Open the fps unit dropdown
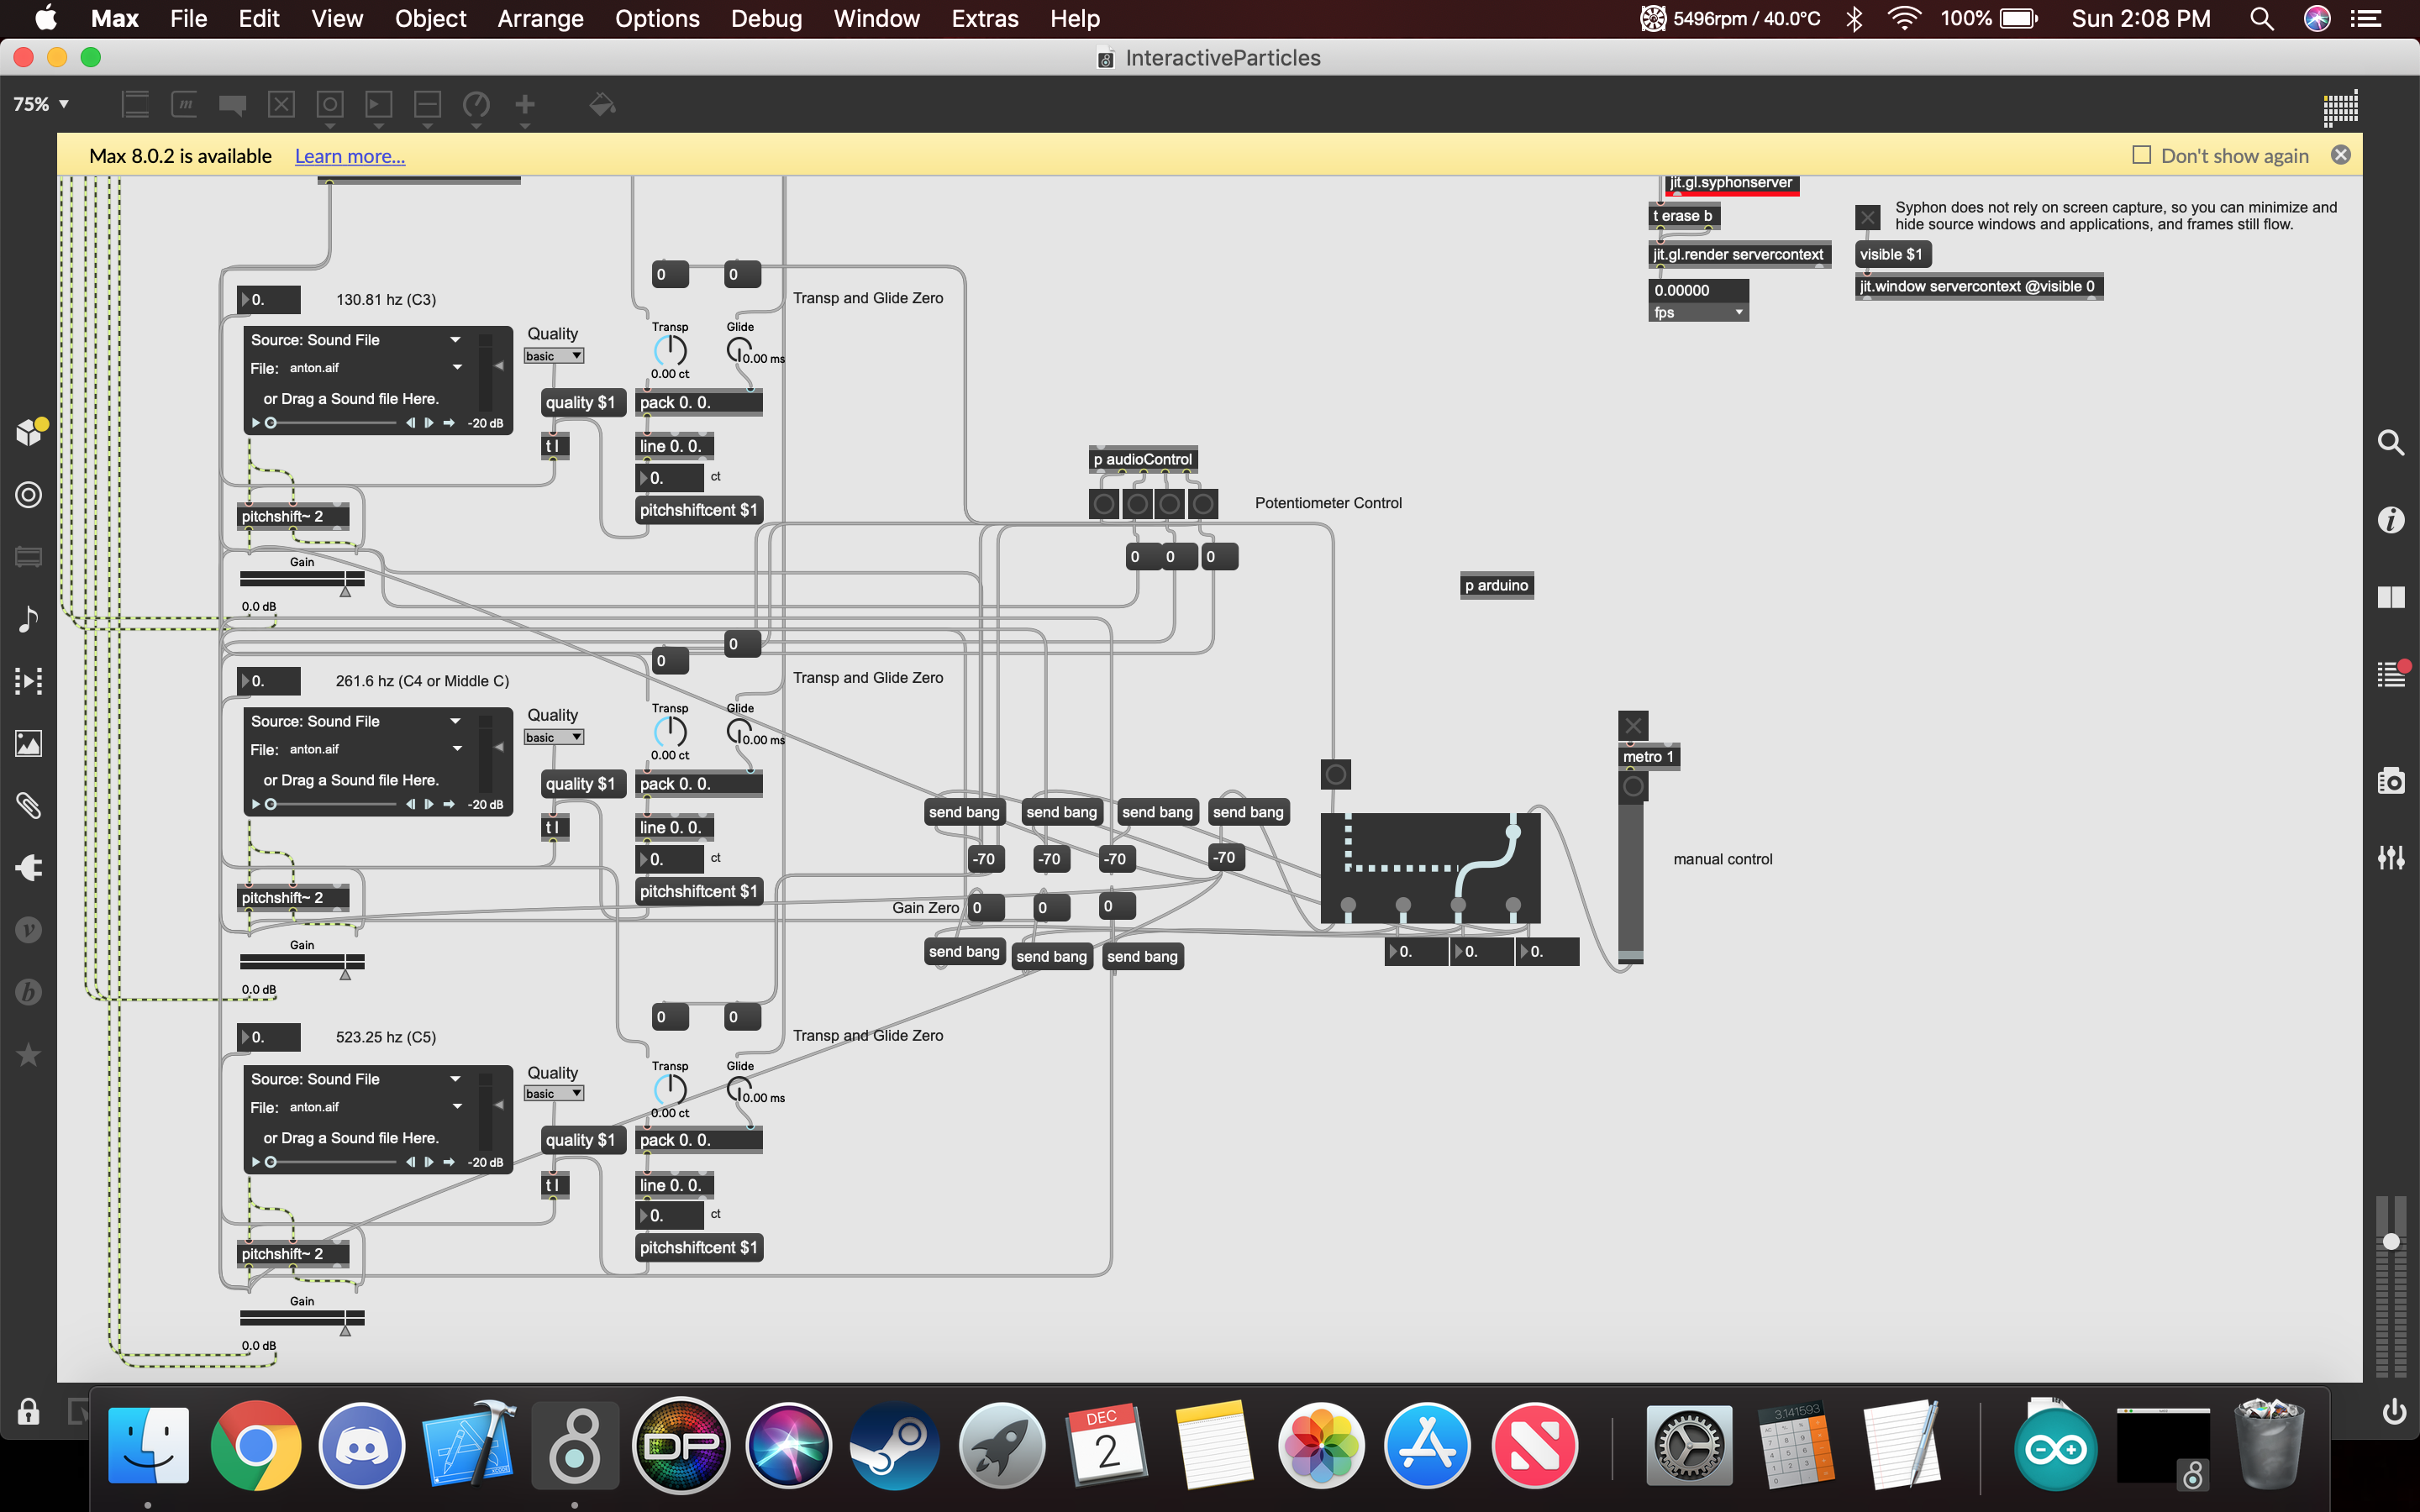Screen dimensions: 2420x1512 pyautogui.click(x=1698, y=312)
